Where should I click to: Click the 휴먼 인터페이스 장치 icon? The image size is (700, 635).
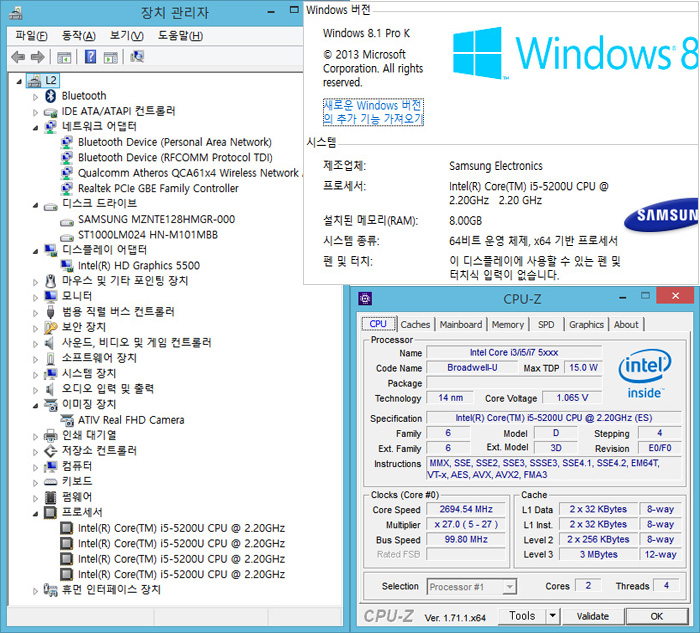point(50,590)
